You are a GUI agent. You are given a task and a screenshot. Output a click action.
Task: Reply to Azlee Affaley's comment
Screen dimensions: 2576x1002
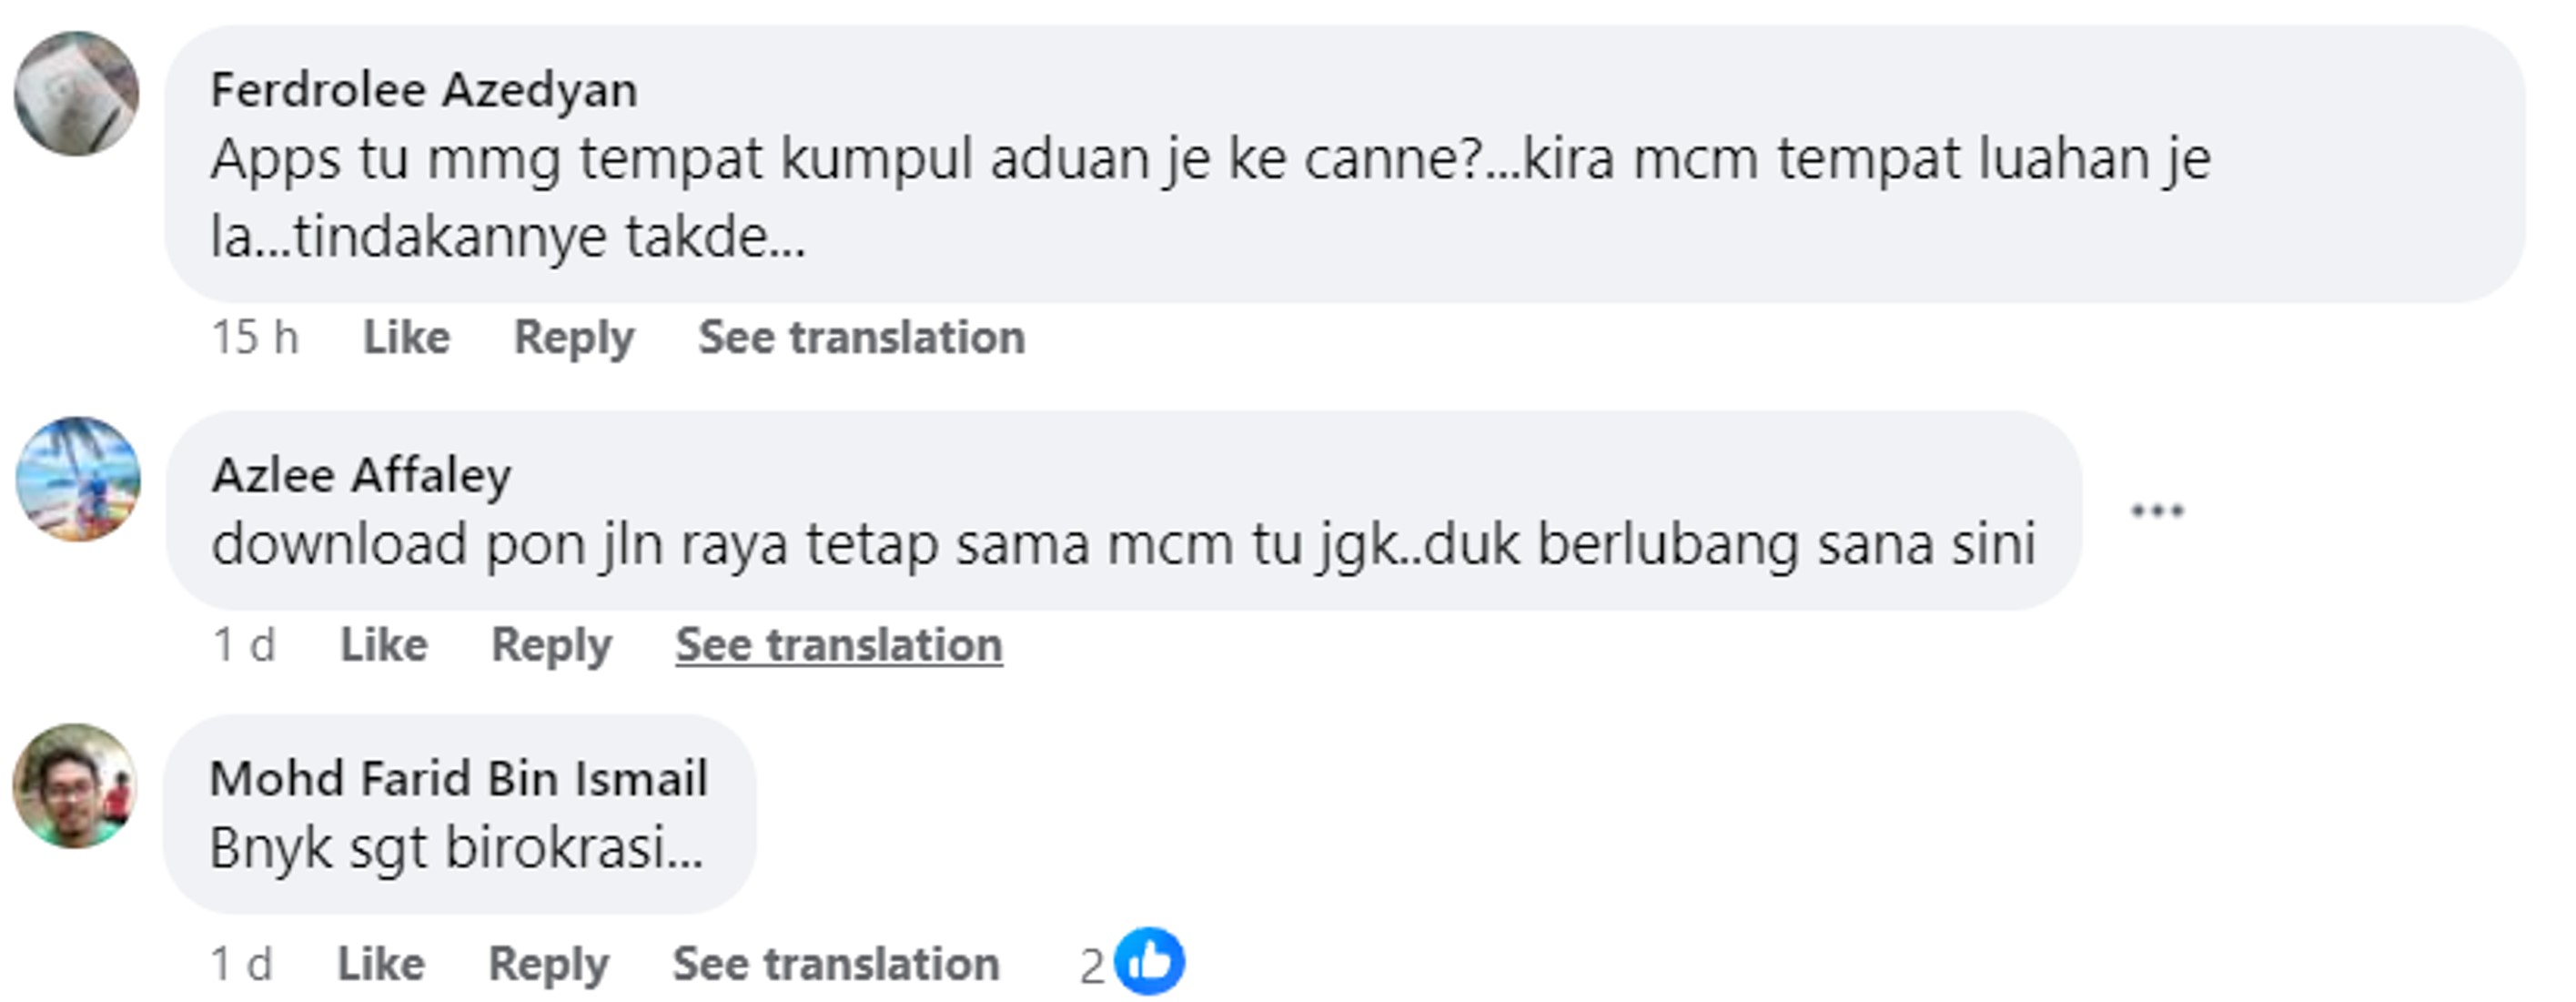(x=551, y=645)
